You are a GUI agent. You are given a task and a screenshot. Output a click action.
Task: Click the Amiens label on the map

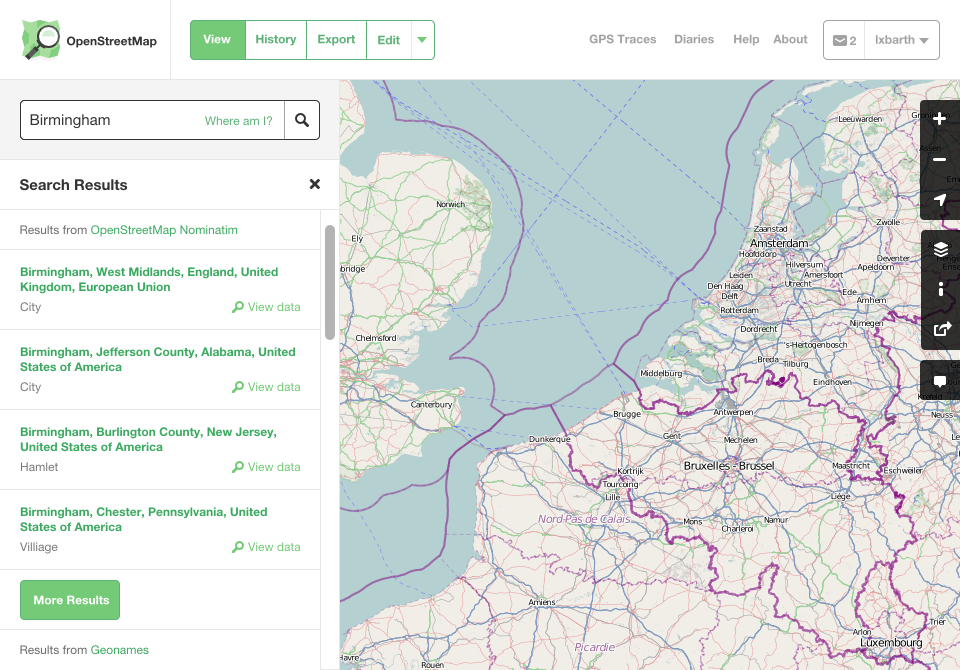542,602
